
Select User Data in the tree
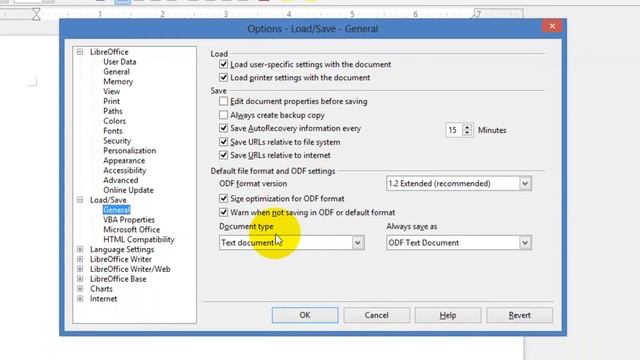pyautogui.click(x=120, y=62)
